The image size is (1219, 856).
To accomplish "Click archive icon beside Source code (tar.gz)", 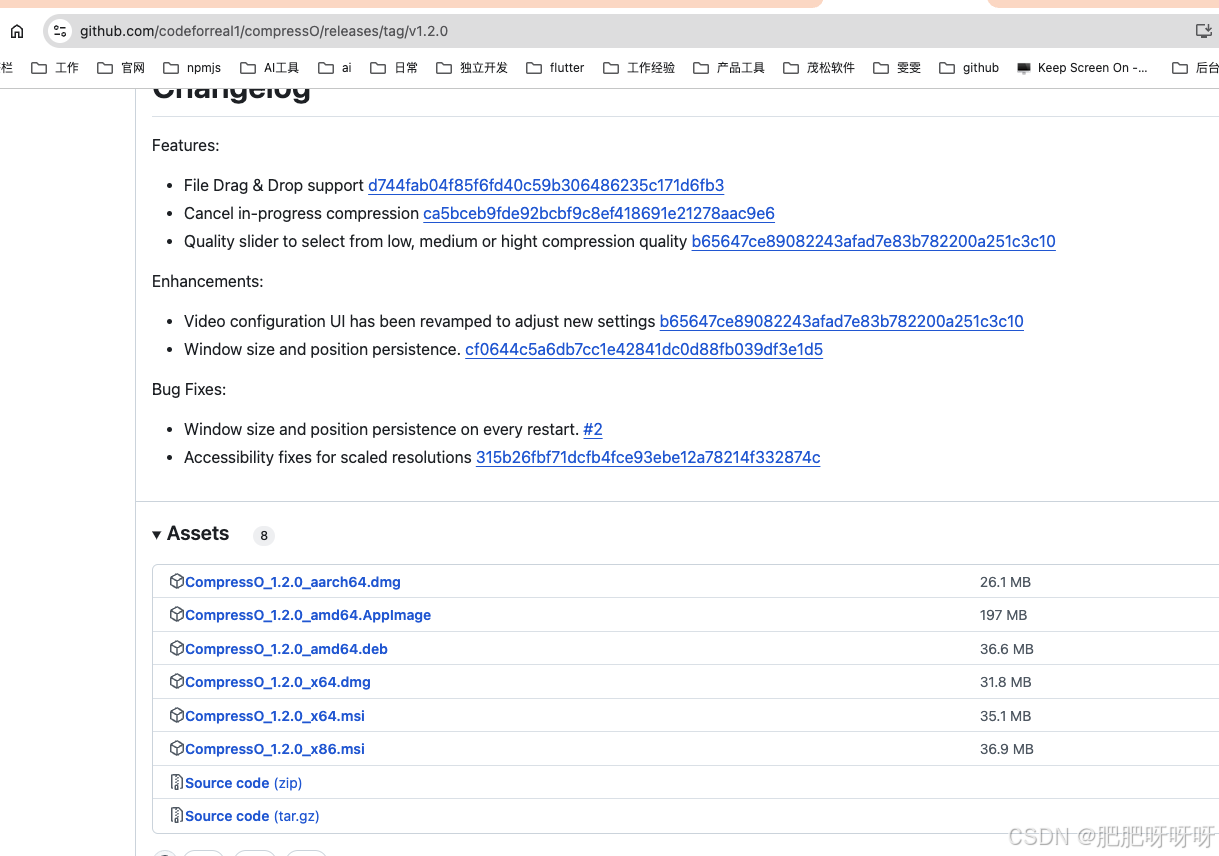I will 177,815.
